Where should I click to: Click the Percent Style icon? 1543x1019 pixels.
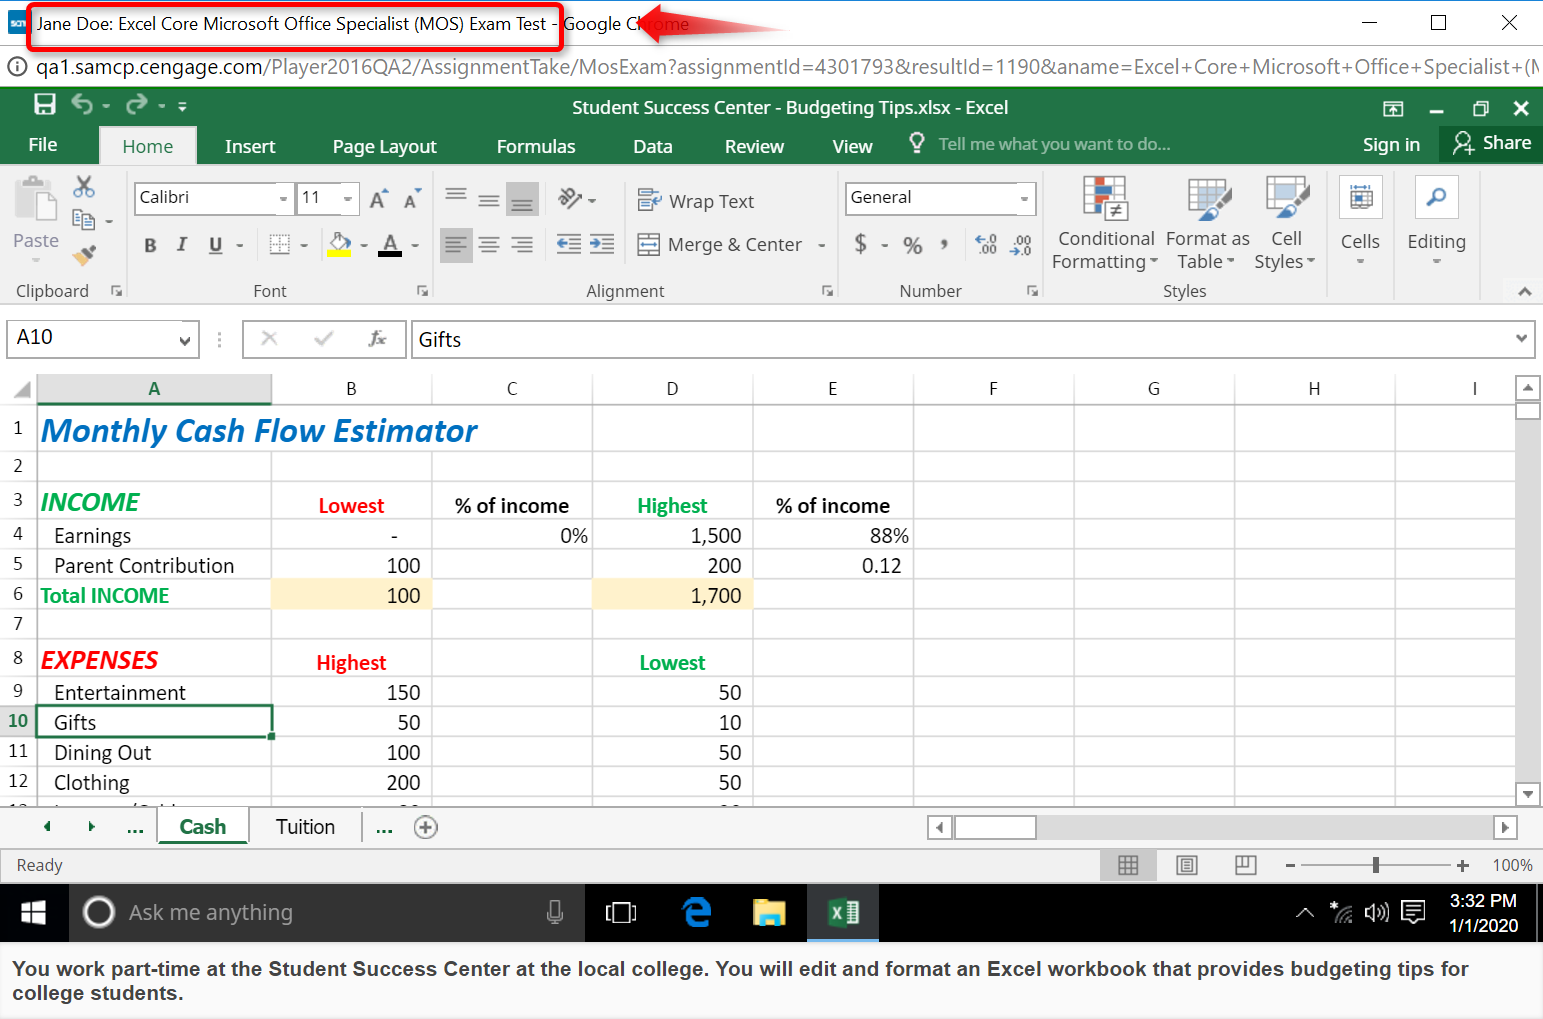coord(913,245)
